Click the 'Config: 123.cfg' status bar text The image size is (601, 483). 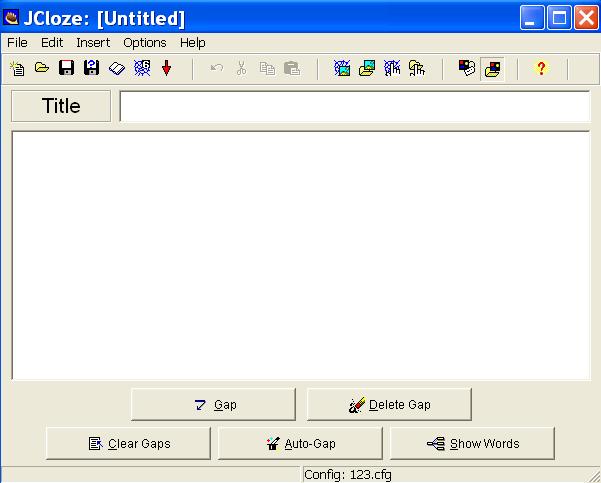point(348,475)
